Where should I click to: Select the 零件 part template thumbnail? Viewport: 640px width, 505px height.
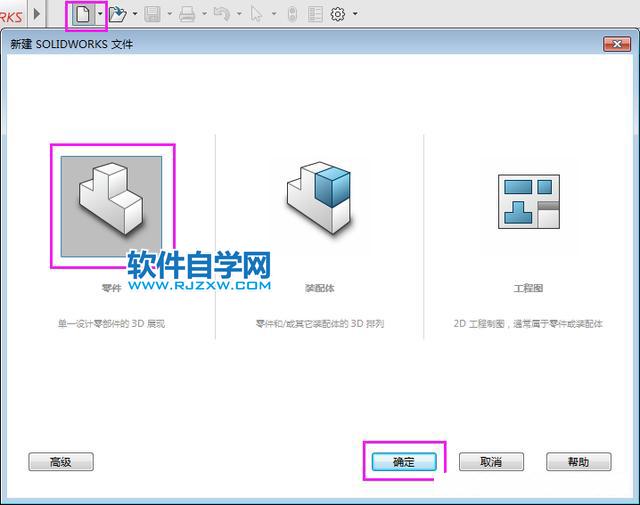[x=111, y=206]
